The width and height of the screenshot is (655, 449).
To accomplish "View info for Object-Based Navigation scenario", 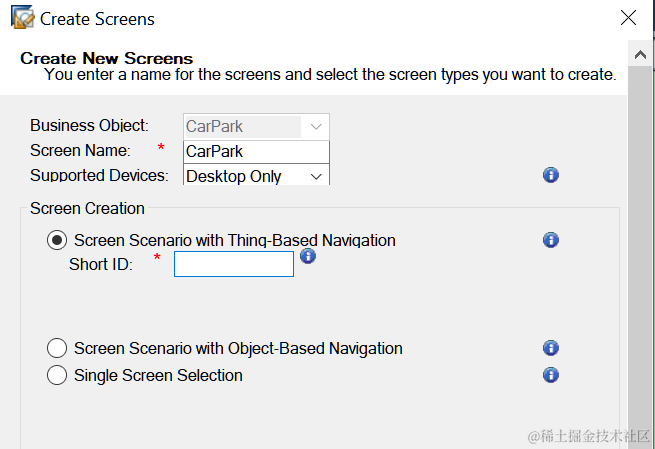I will tap(550, 348).
